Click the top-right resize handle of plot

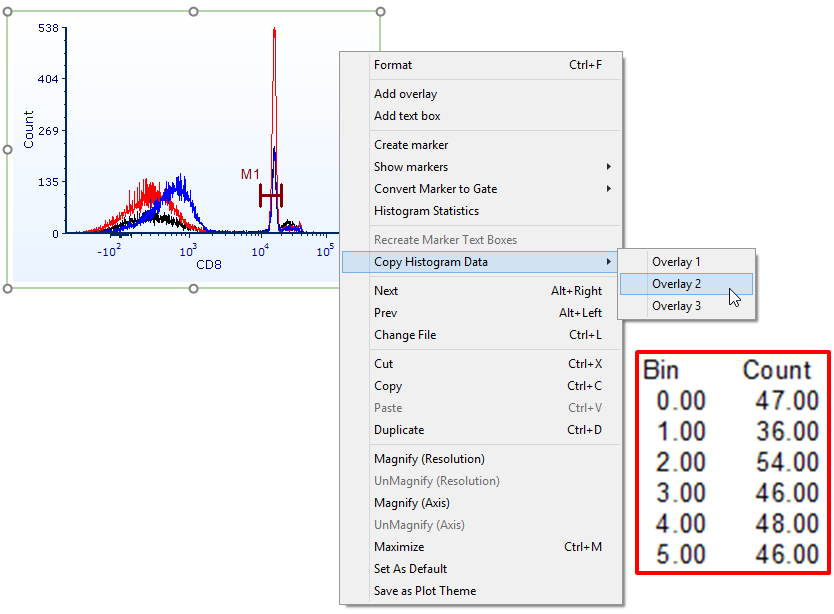(380, 12)
